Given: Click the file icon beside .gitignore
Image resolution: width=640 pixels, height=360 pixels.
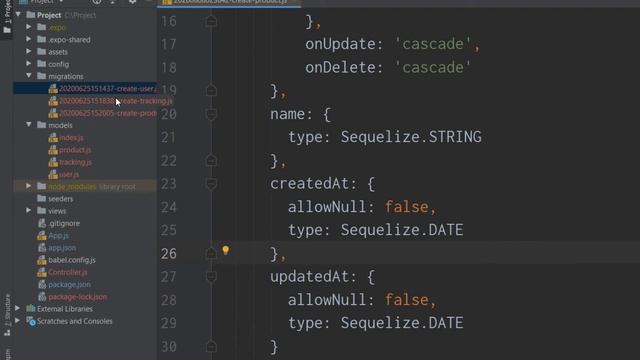Looking at the screenshot, I should pyautogui.click(x=42, y=223).
